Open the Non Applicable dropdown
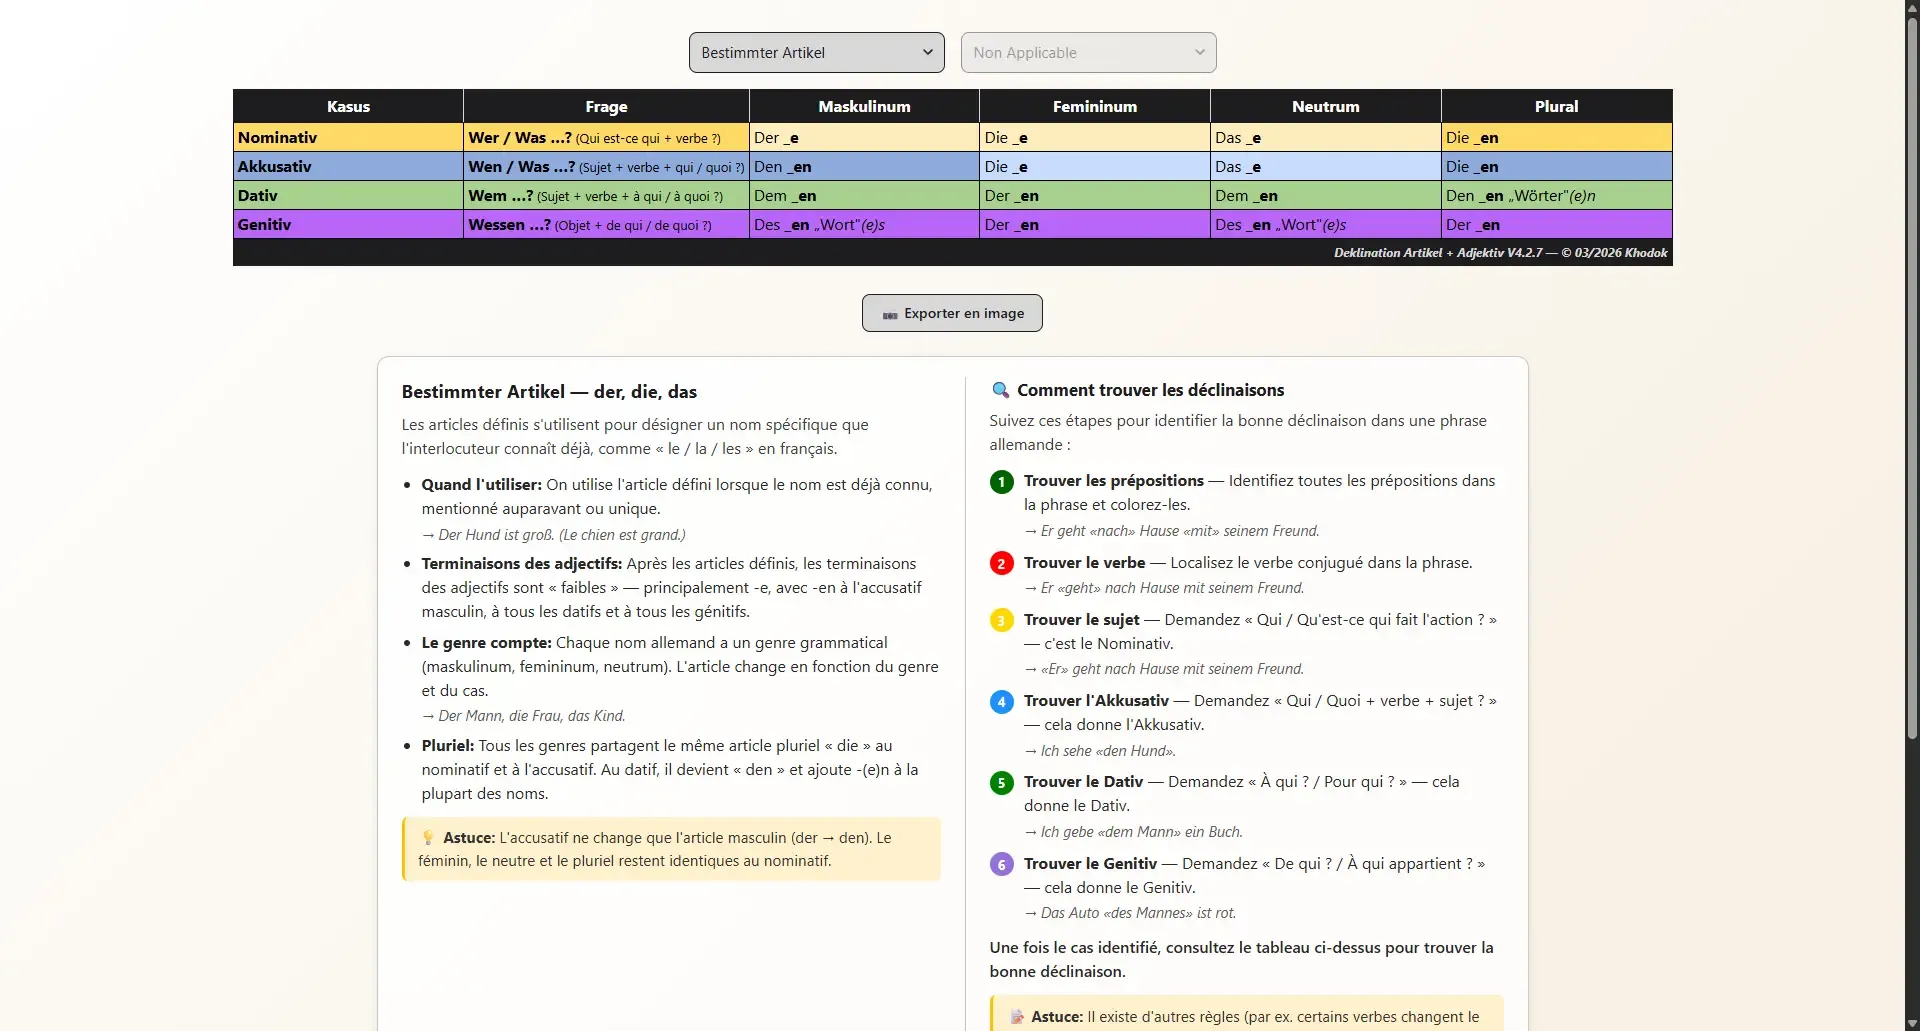Image resolution: width=1920 pixels, height=1031 pixels. point(1088,52)
